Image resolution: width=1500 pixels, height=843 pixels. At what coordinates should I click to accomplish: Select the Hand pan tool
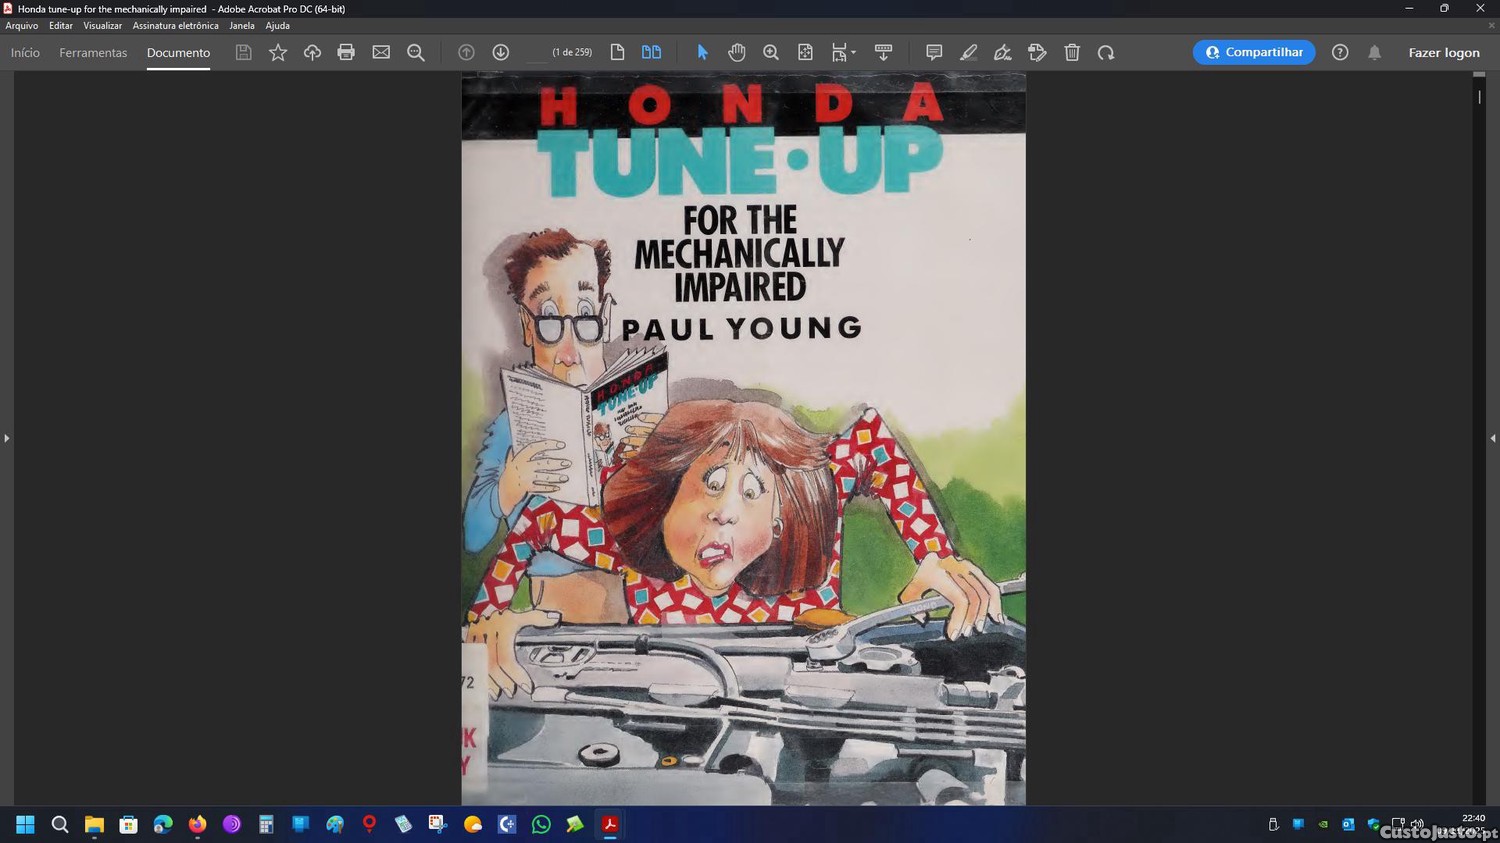pos(737,53)
